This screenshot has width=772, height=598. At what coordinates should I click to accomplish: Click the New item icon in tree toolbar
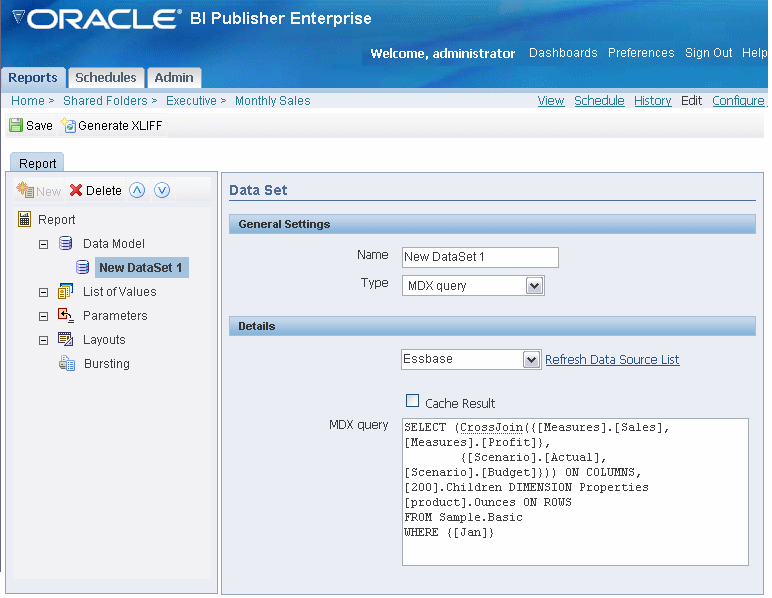point(25,190)
